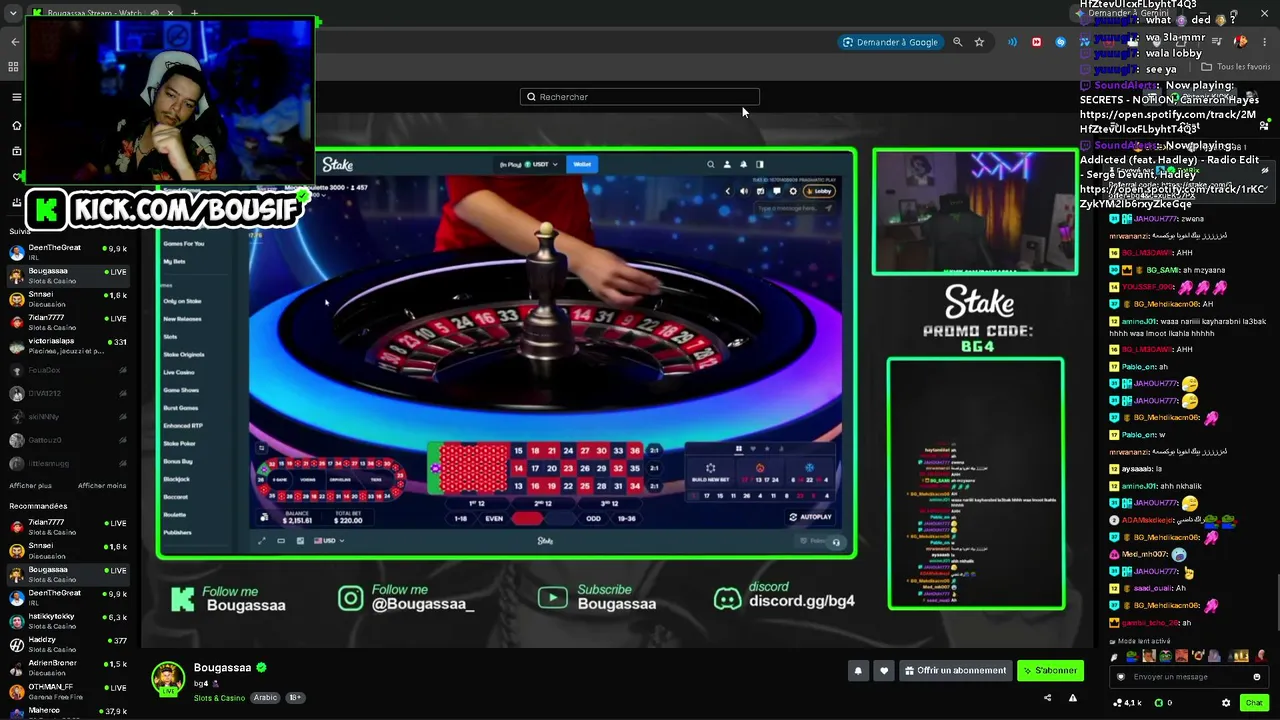The height and width of the screenshot is (720, 1280).
Task: Report the stream via the warning triangle icon
Action: pyautogui.click(x=1073, y=698)
